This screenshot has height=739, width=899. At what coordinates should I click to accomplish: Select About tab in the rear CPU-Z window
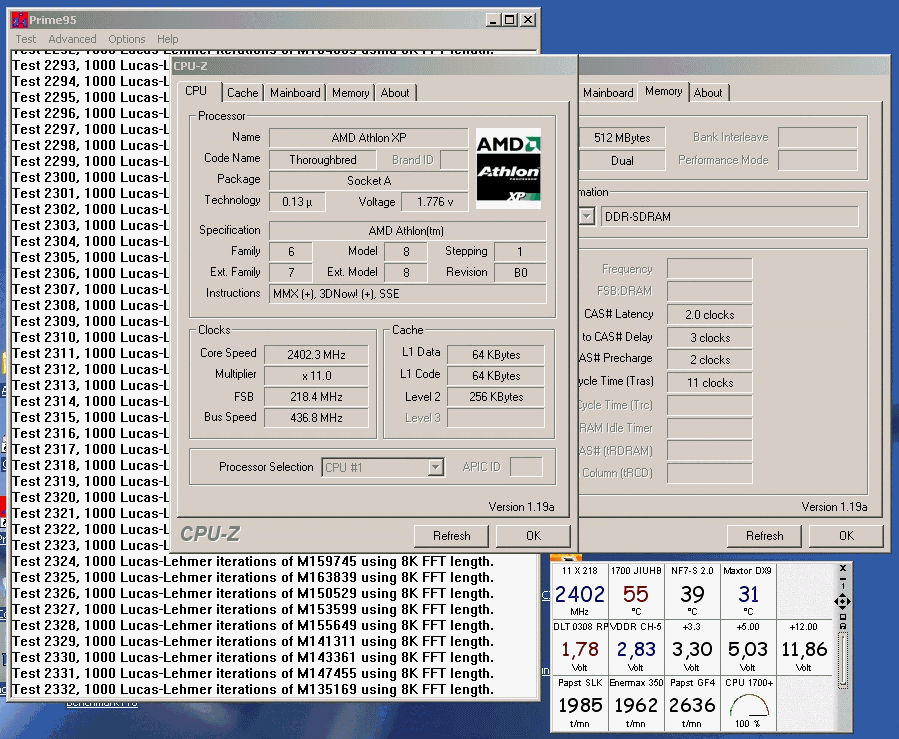pyautogui.click(x=708, y=93)
